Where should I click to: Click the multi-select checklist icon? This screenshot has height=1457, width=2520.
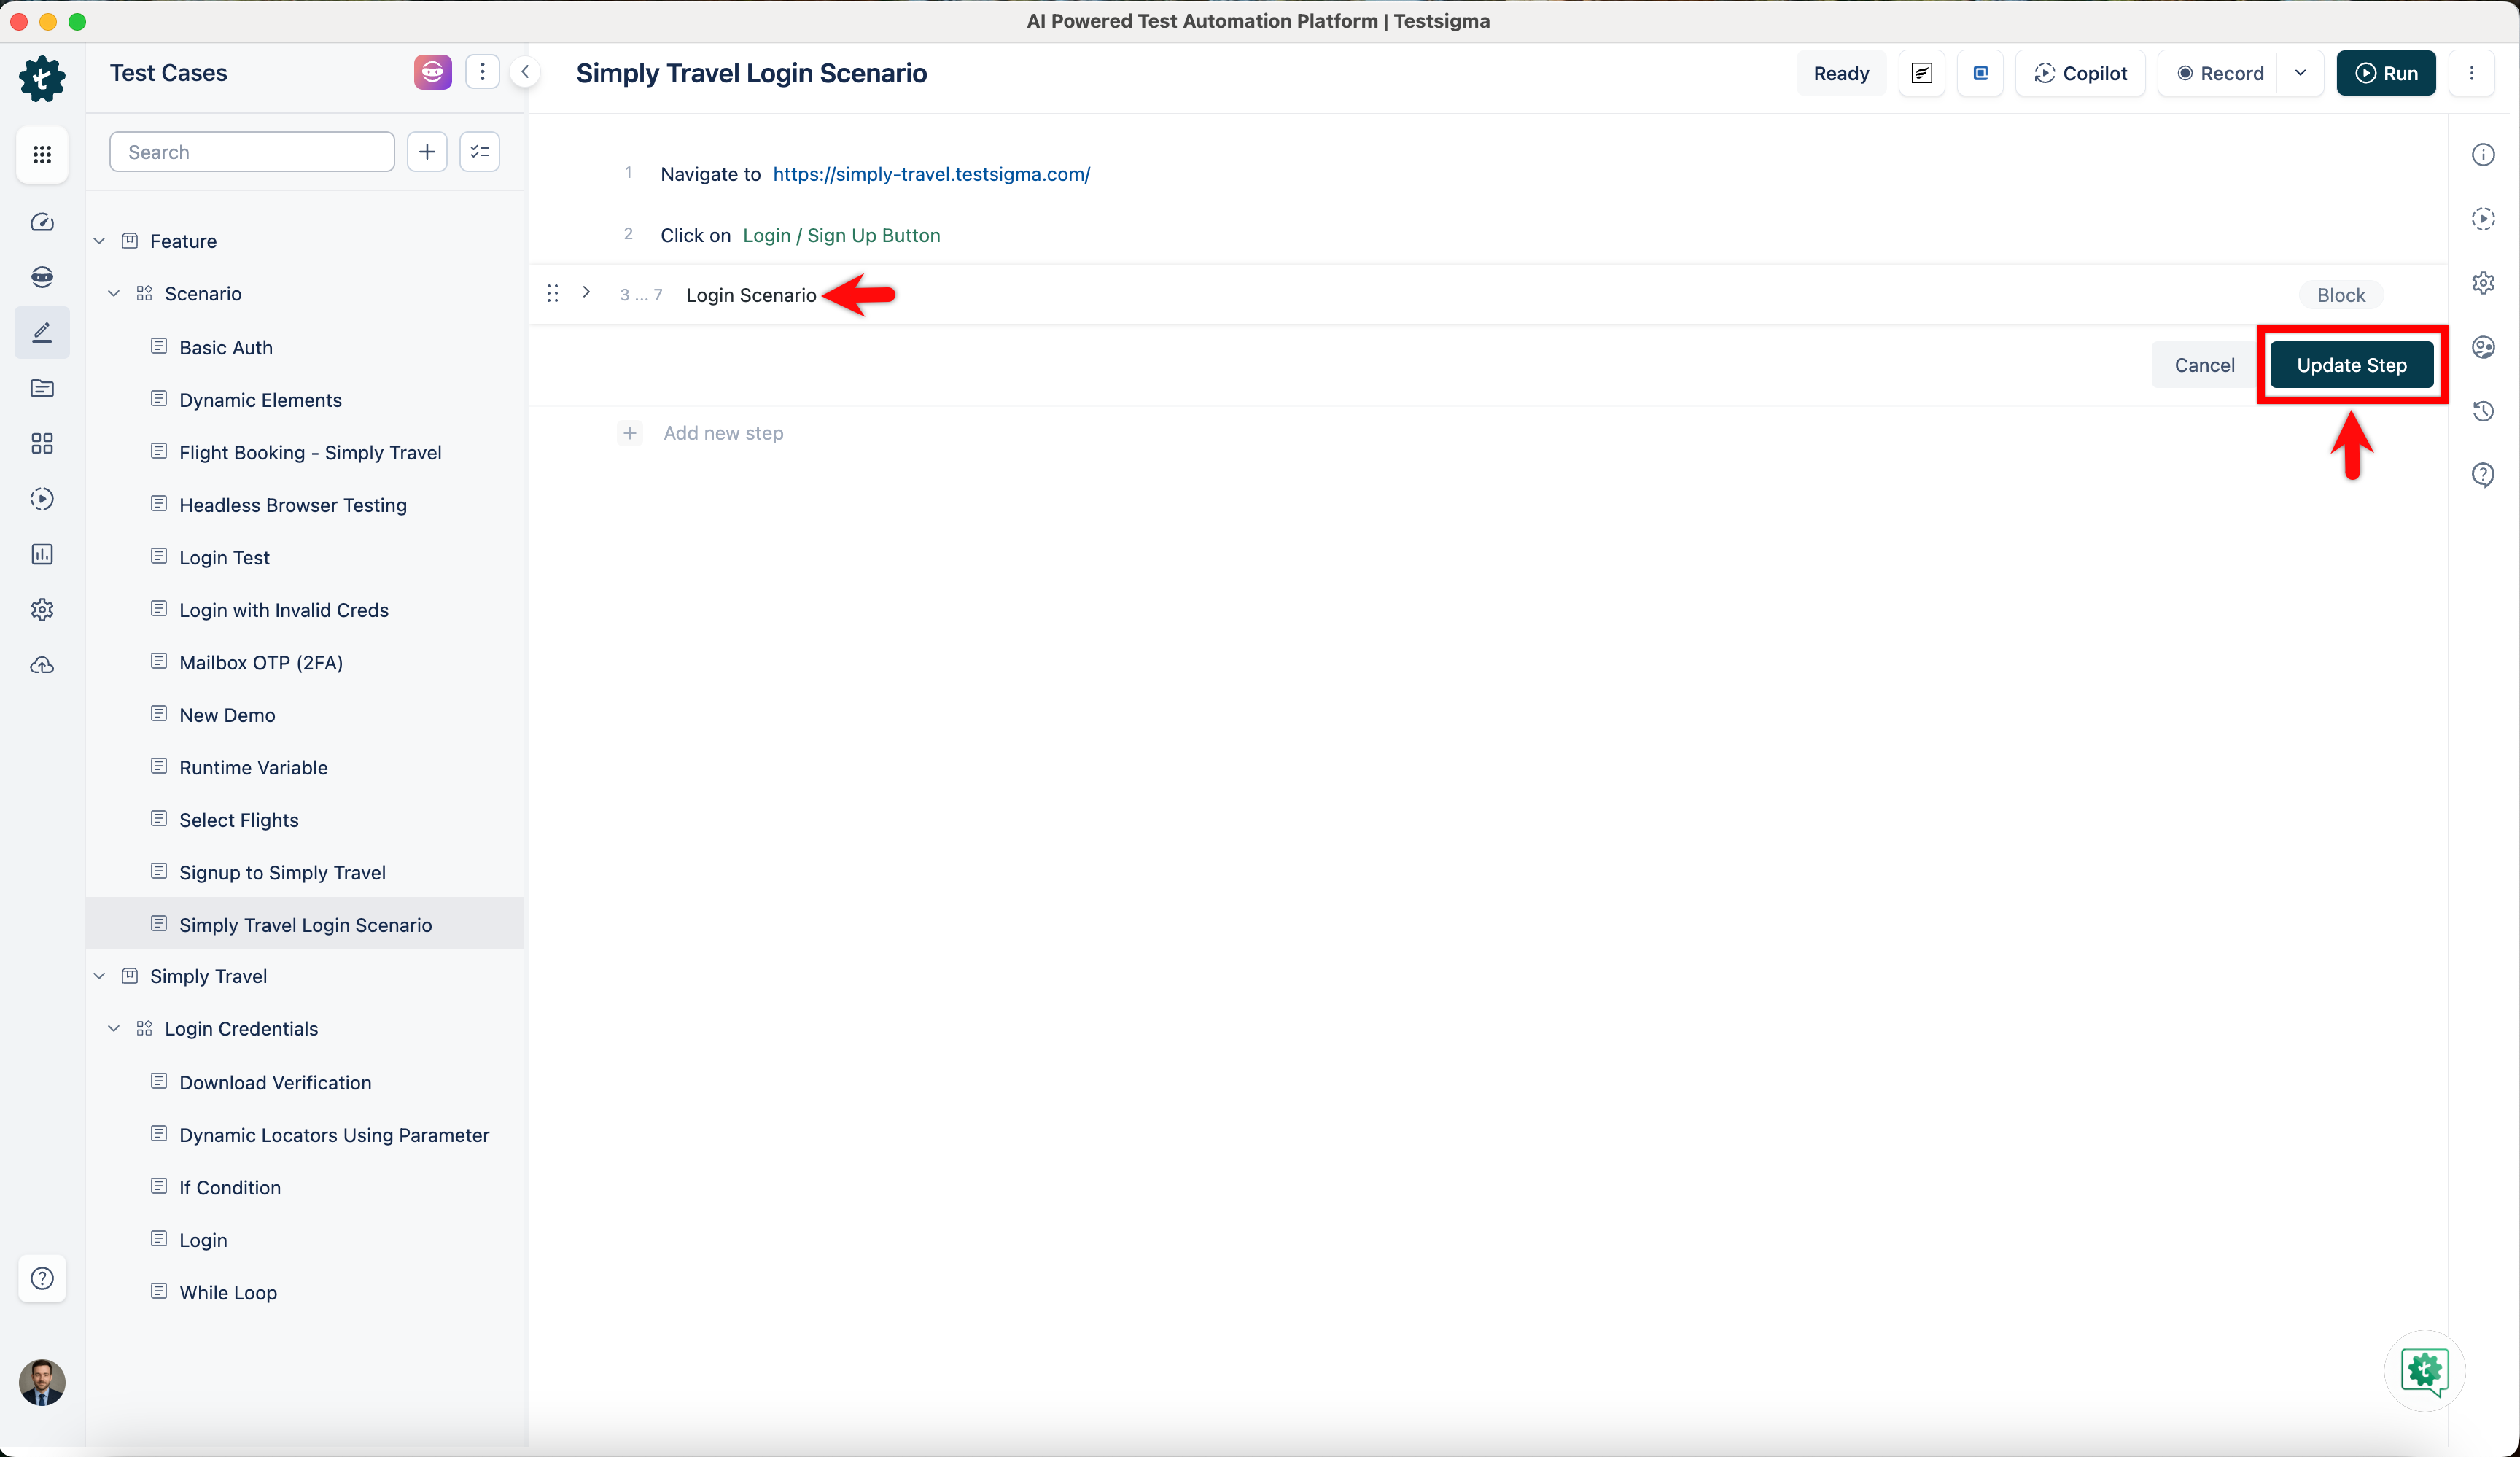480,152
